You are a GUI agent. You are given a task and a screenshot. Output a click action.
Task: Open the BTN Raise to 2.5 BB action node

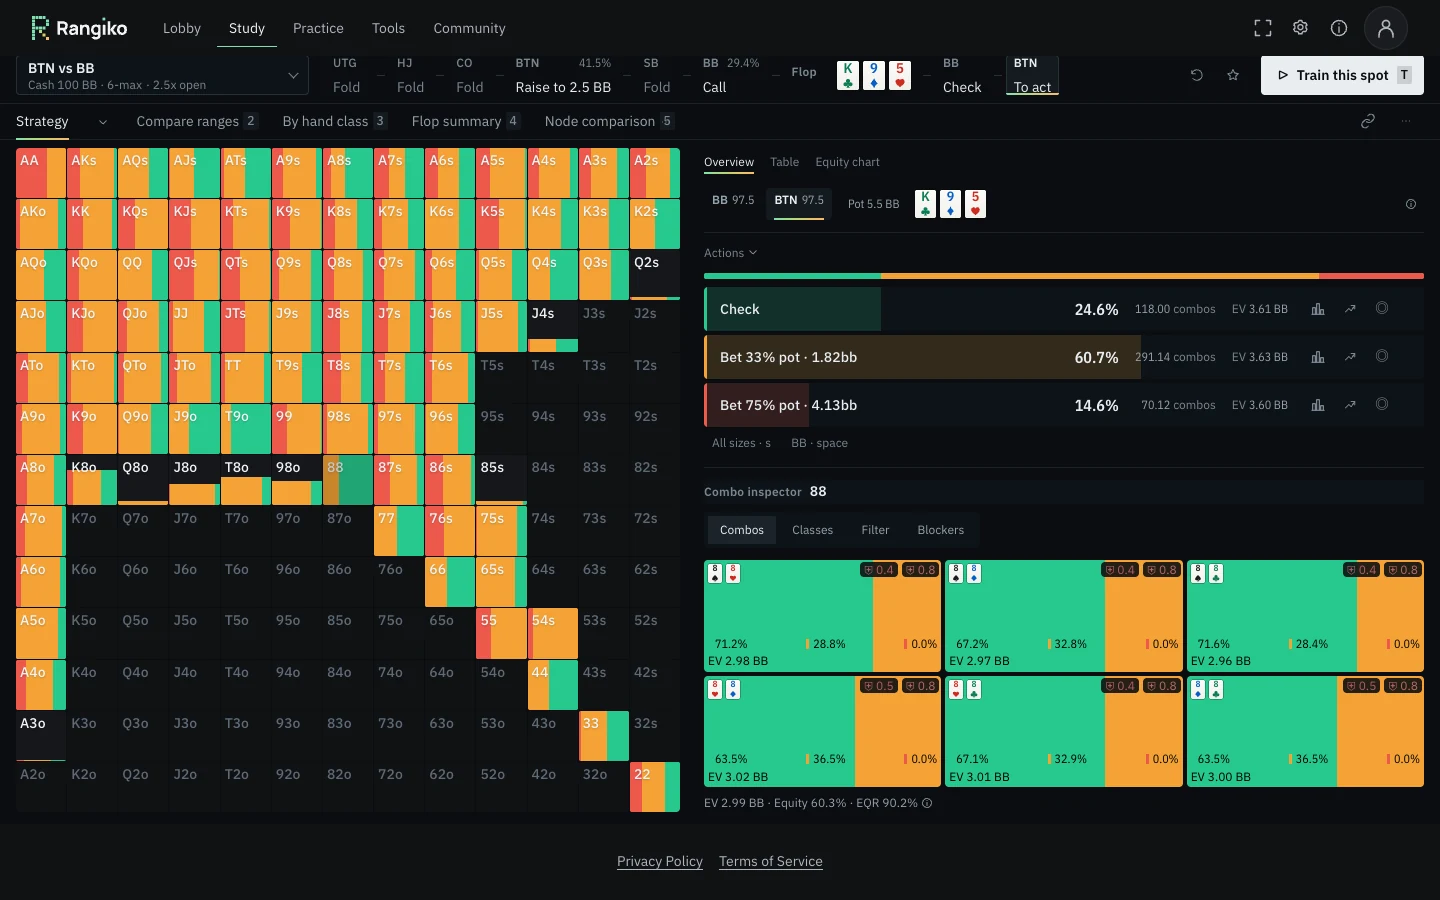click(563, 76)
